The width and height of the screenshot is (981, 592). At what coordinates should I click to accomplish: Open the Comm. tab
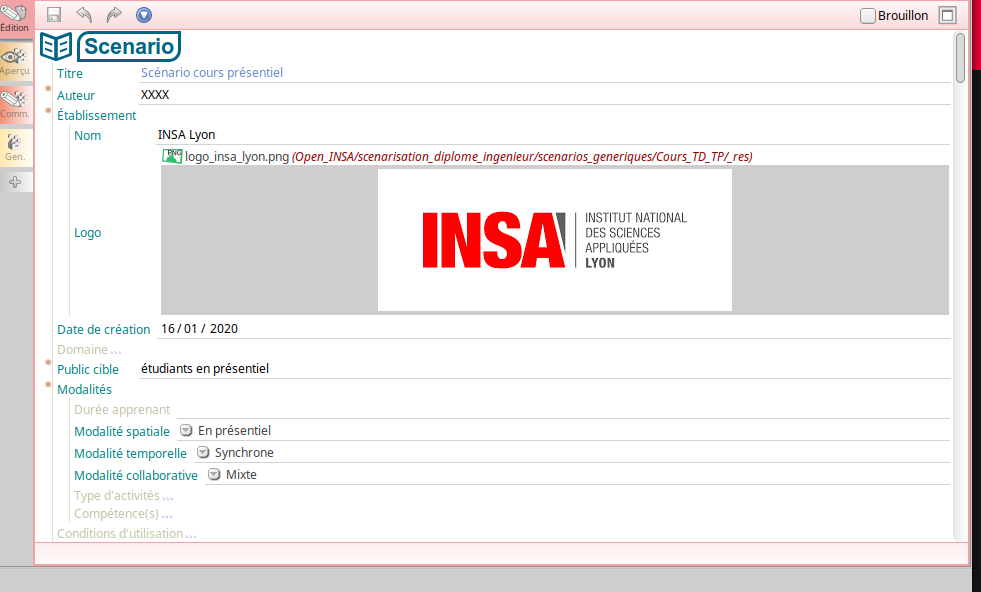click(x=16, y=105)
